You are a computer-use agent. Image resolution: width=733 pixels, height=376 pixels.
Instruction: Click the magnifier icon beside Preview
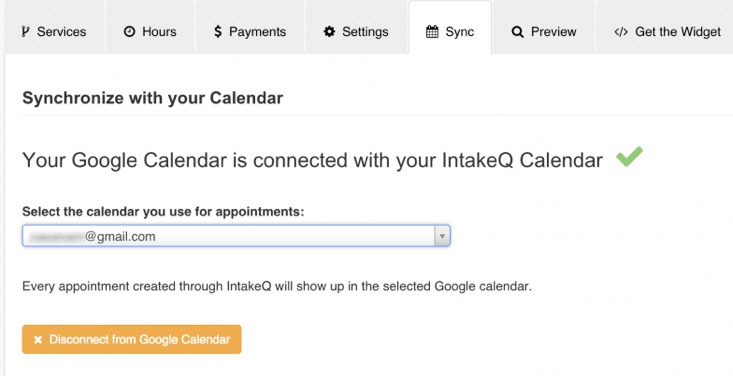coord(517,32)
